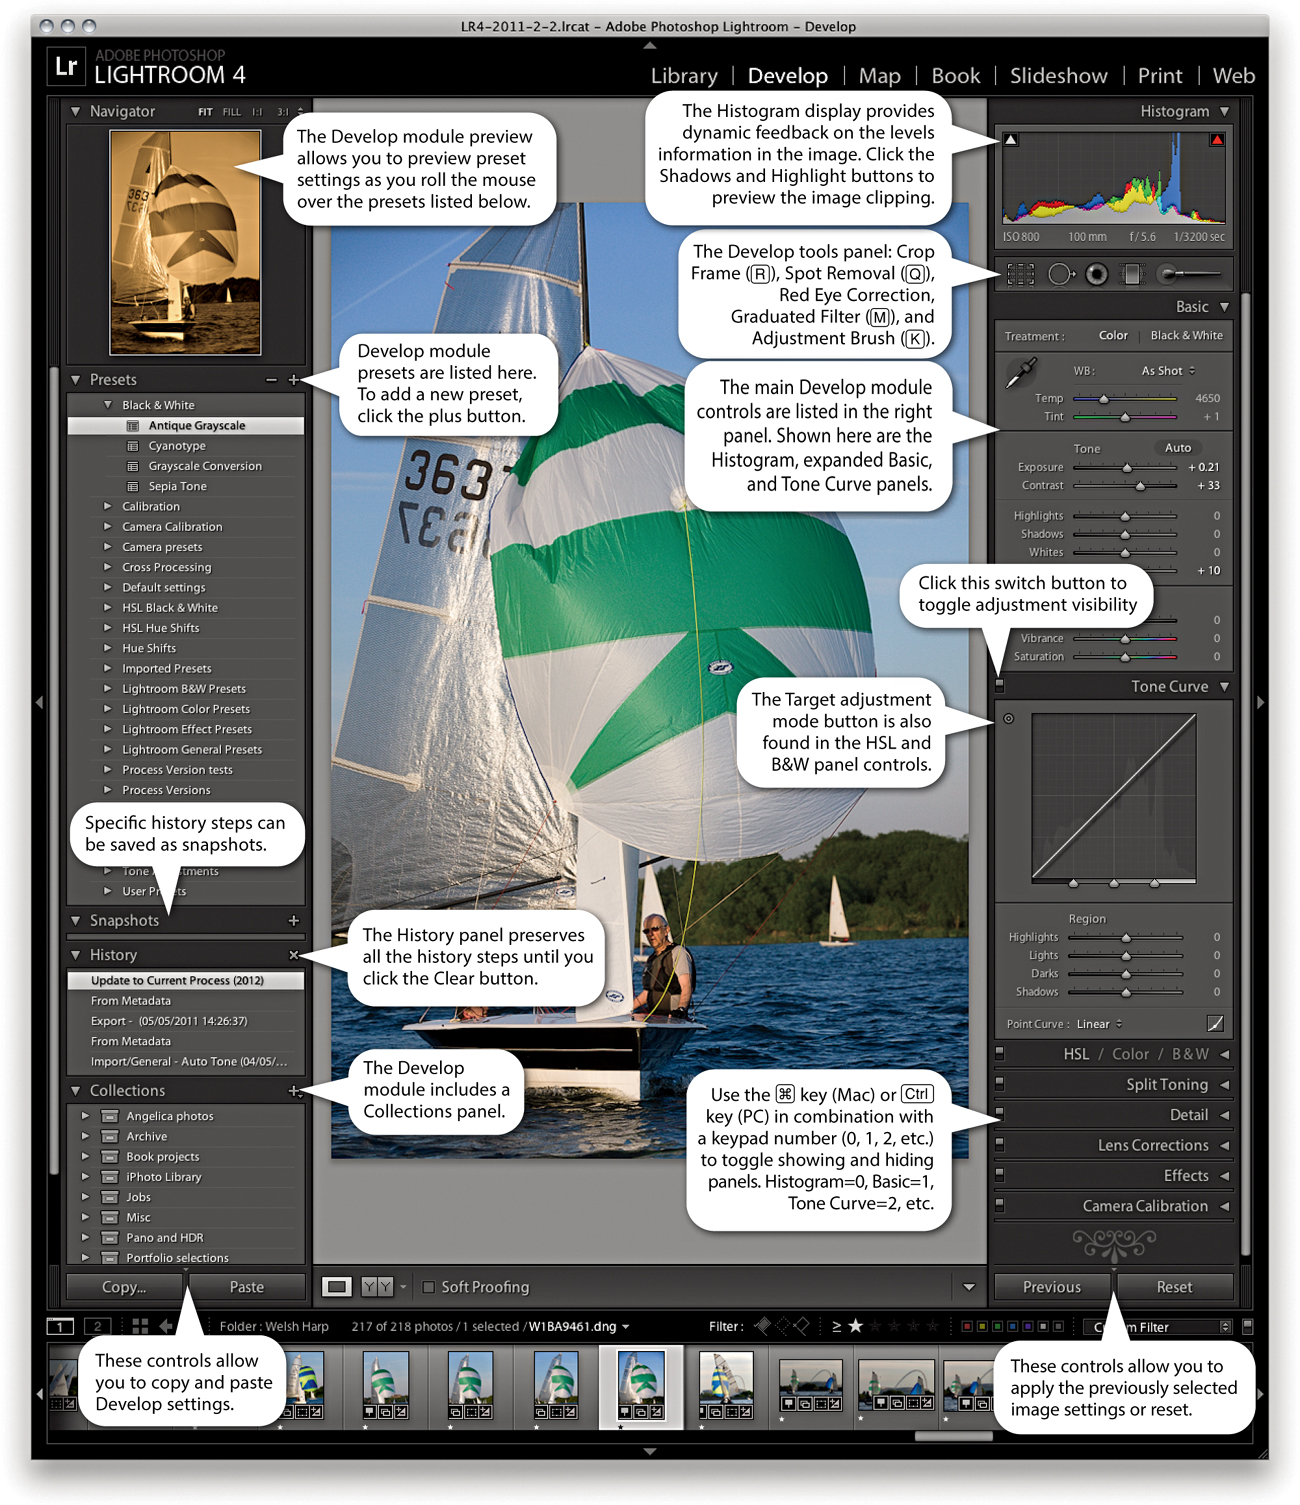Click the Copy... settings button
This screenshot has height=1505, width=1300.
124,1287
